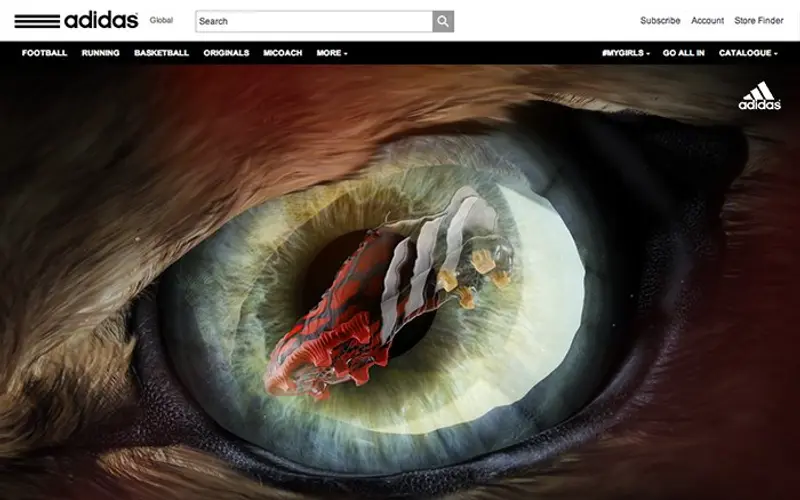Select the Originals menu item
The height and width of the screenshot is (500, 800).
point(226,53)
